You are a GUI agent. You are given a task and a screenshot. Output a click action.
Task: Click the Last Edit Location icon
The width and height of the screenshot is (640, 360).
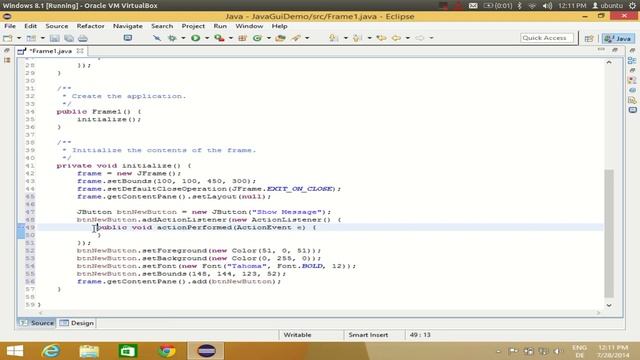click(382, 38)
